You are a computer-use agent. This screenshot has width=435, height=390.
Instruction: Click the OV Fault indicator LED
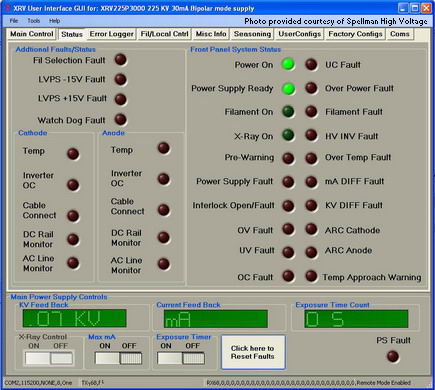click(x=288, y=229)
